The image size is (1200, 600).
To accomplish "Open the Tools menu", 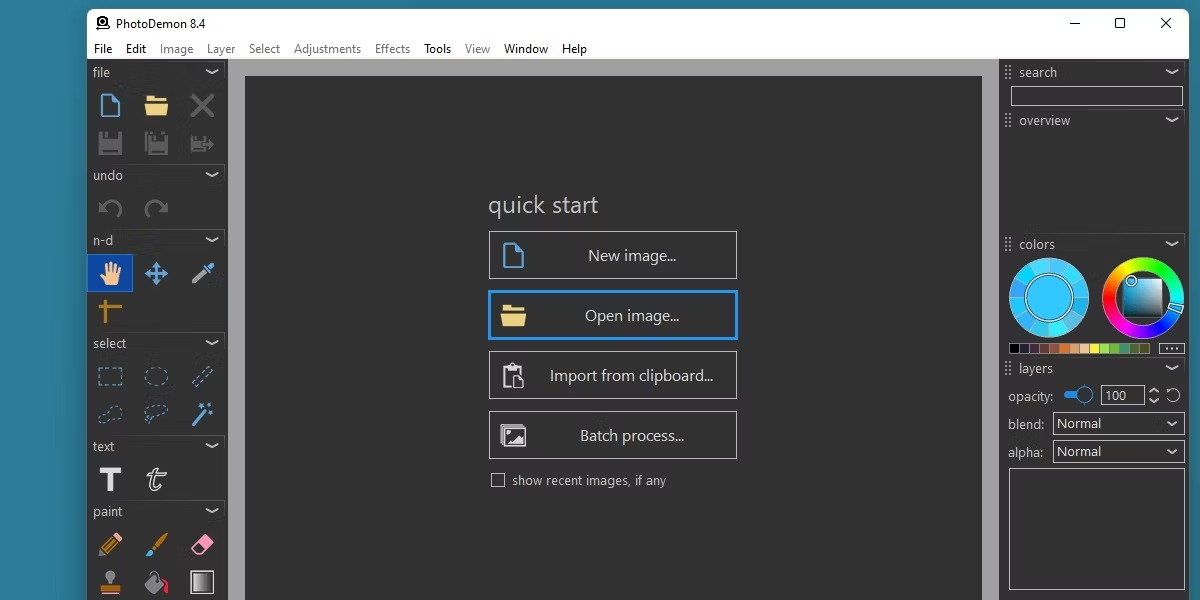I will pos(437,49).
